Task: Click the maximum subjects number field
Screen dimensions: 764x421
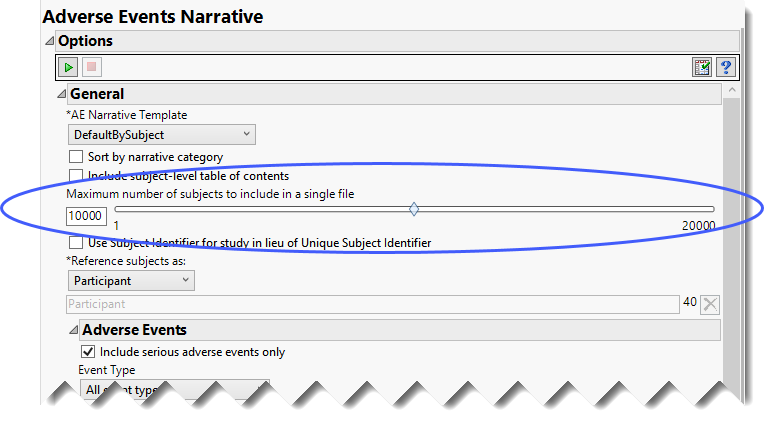Action: pyautogui.click(x=86, y=216)
